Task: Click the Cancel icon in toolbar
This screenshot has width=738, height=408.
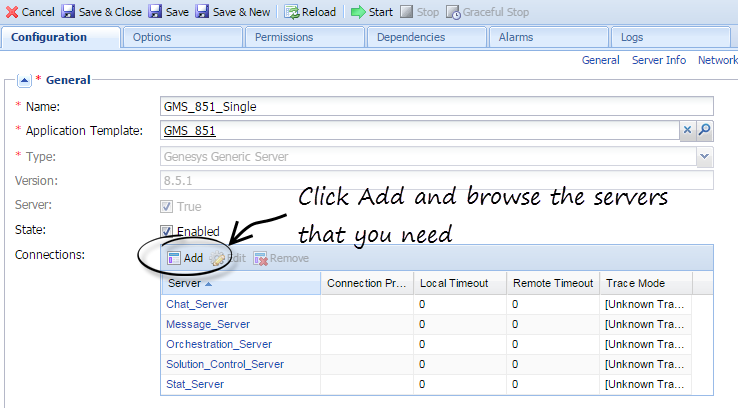Action: tap(11, 12)
